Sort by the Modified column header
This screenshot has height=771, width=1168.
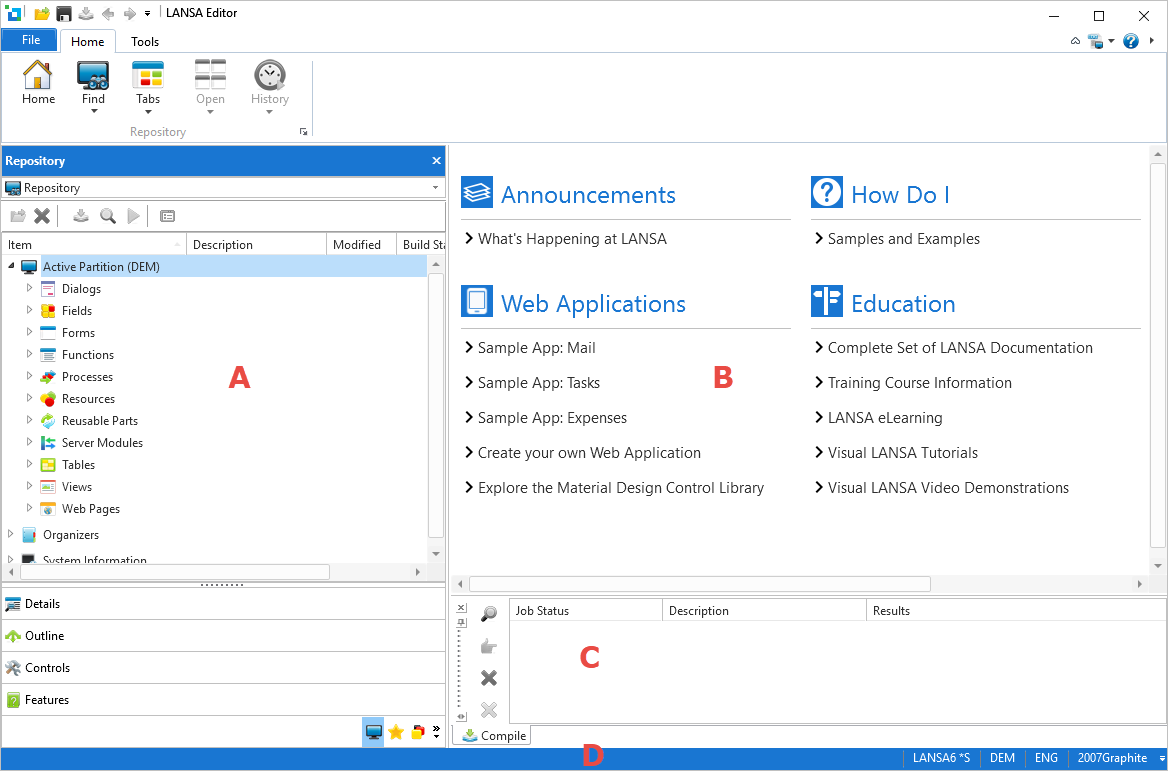click(361, 244)
